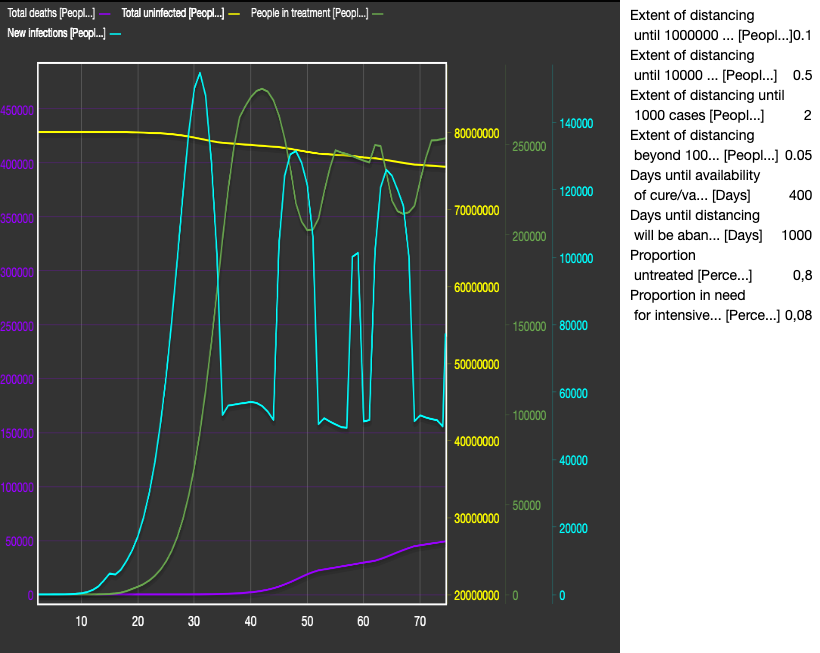
Task: Click the 250000 purple axis label
Action: pyautogui.click(x=17, y=326)
